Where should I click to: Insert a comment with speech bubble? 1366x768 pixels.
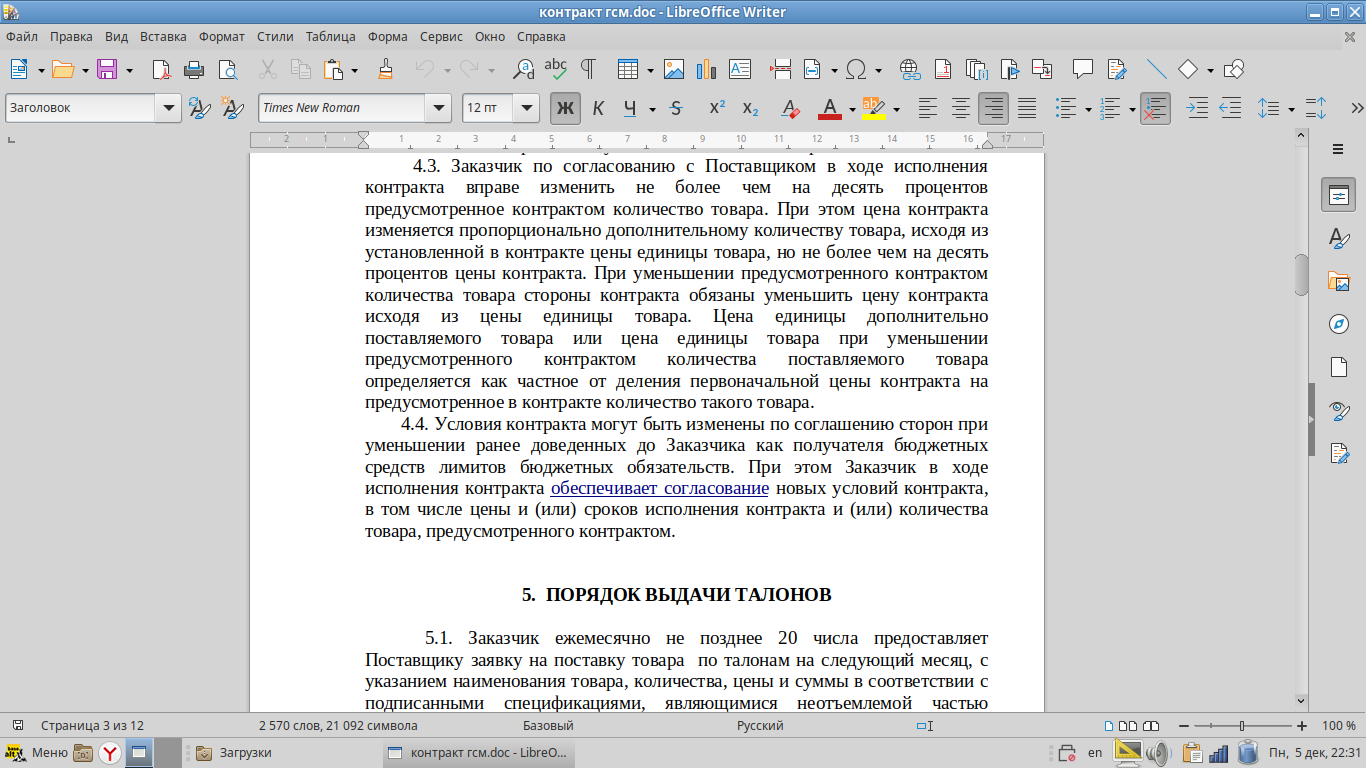(1082, 69)
